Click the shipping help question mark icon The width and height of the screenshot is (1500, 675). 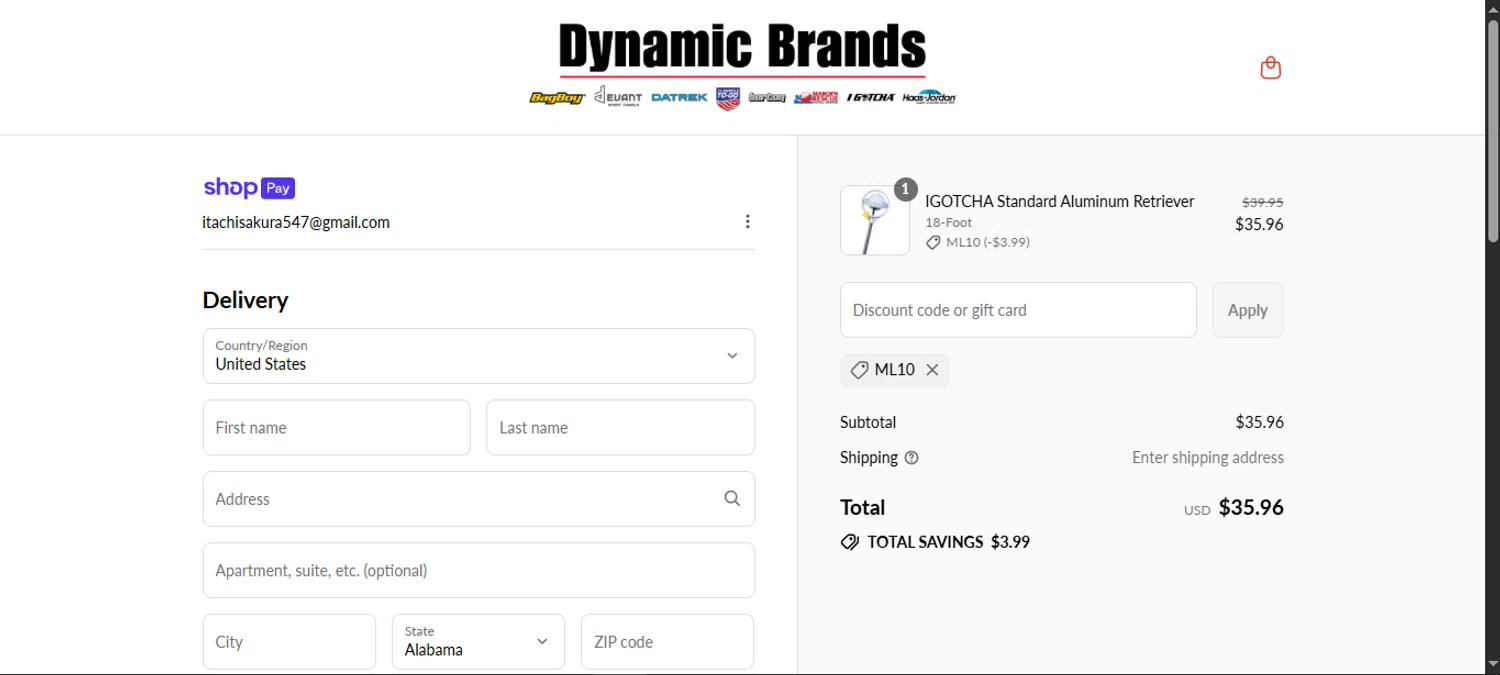(x=911, y=458)
